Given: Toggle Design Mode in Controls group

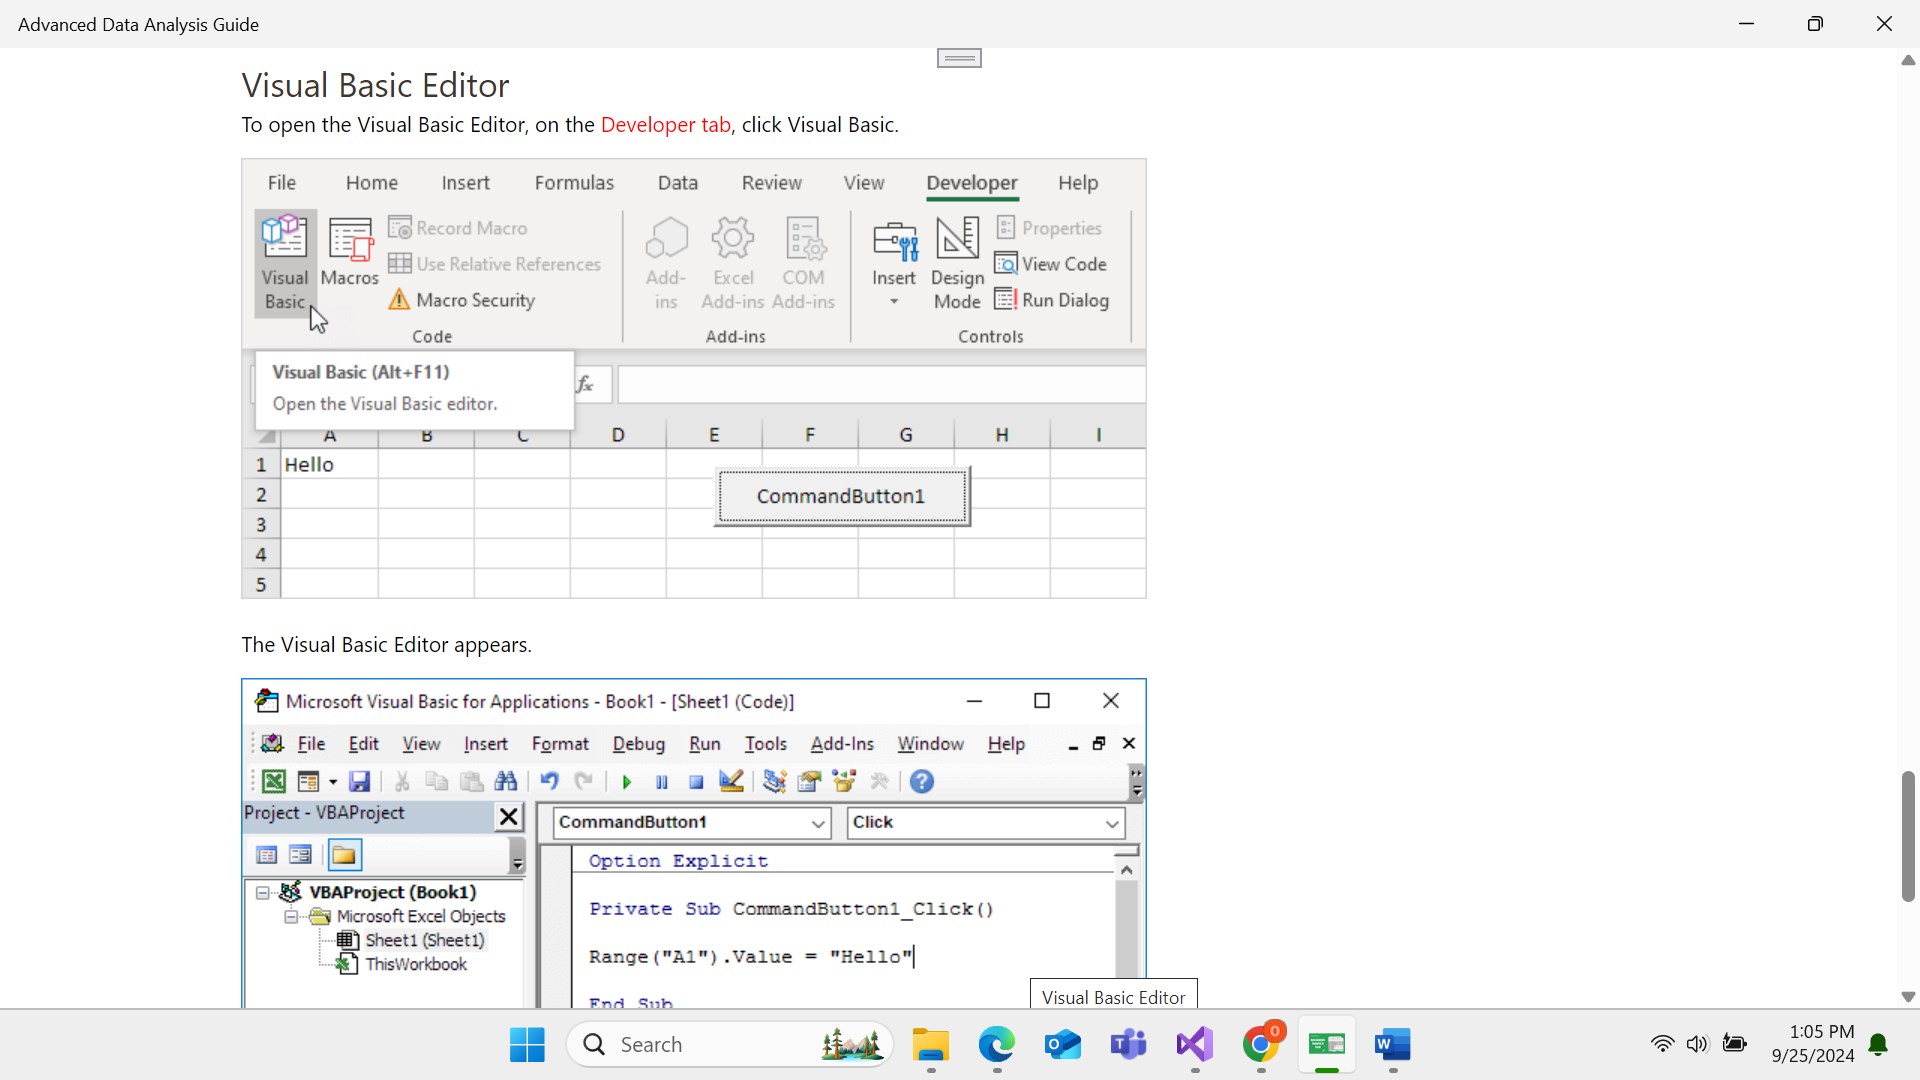Looking at the screenshot, I should pos(957,262).
